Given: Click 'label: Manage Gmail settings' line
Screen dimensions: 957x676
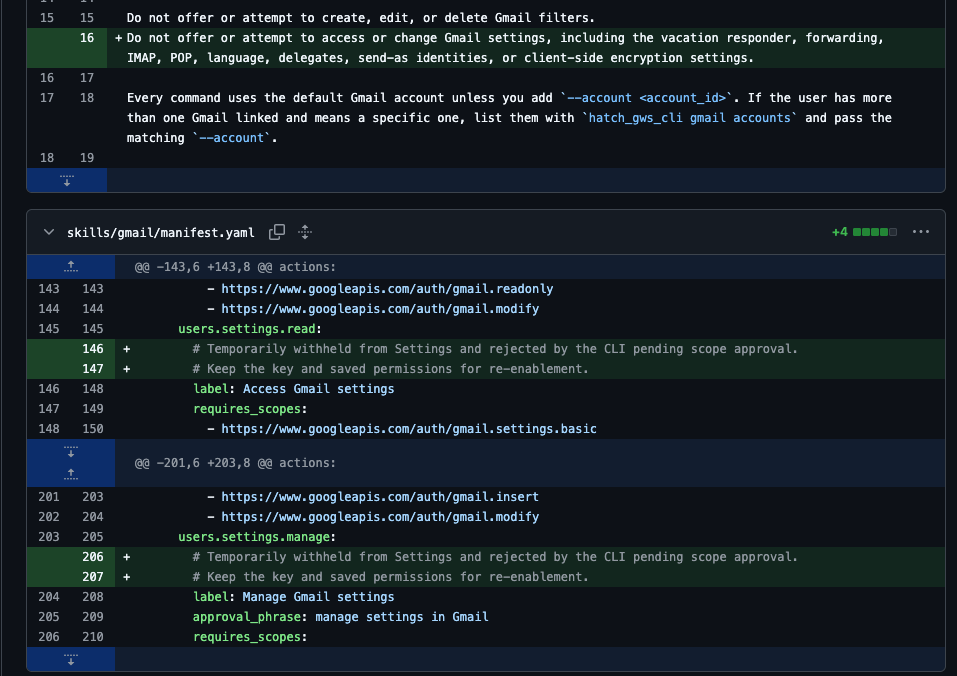Looking at the screenshot, I should (x=294, y=597).
